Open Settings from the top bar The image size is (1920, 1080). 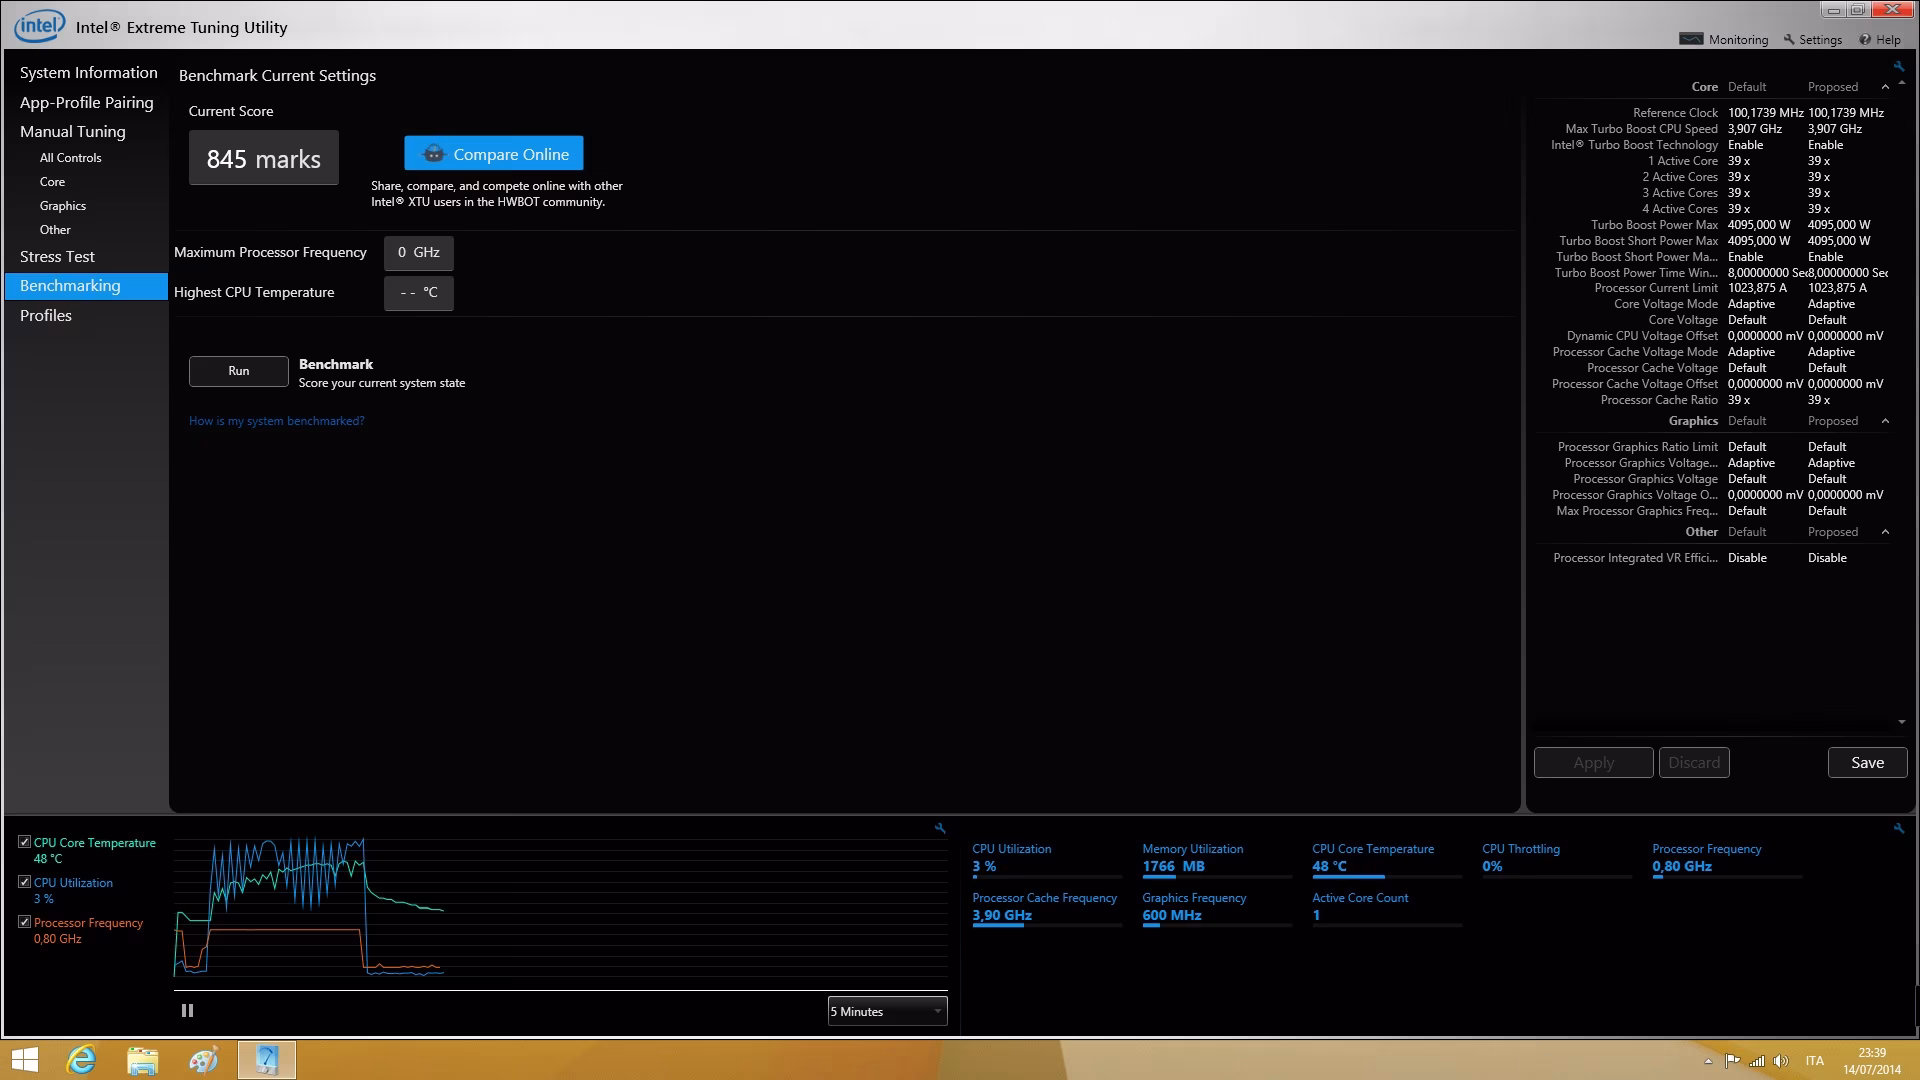[1812, 39]
